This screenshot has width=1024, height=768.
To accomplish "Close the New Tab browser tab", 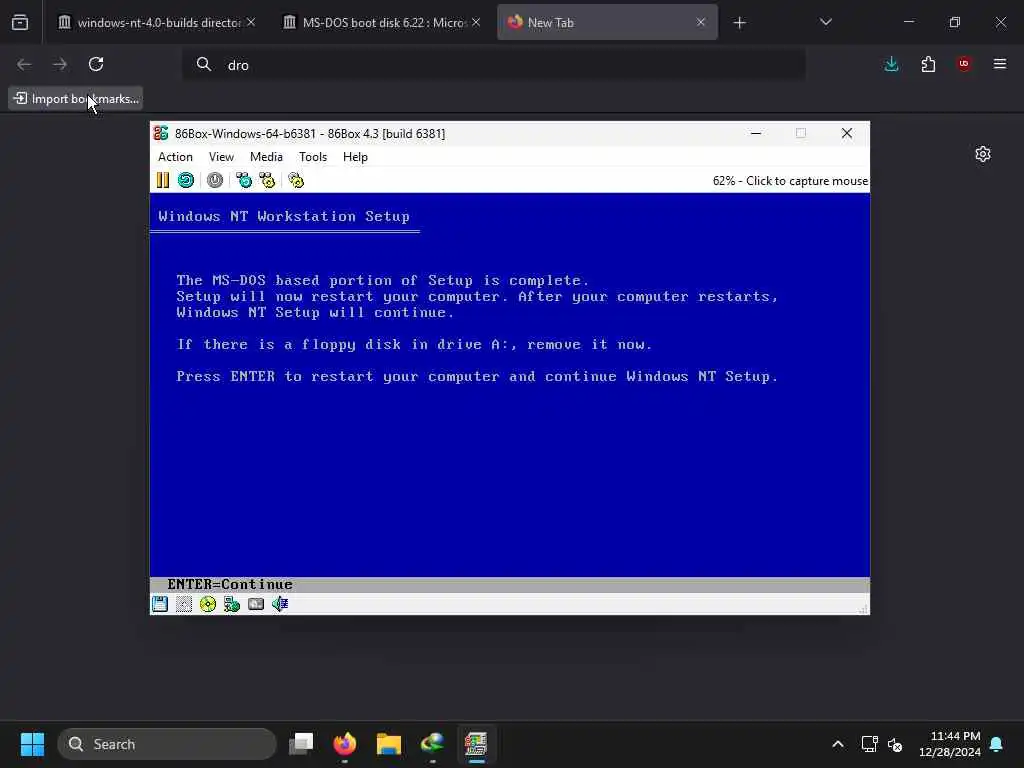I will coord(701,22).
